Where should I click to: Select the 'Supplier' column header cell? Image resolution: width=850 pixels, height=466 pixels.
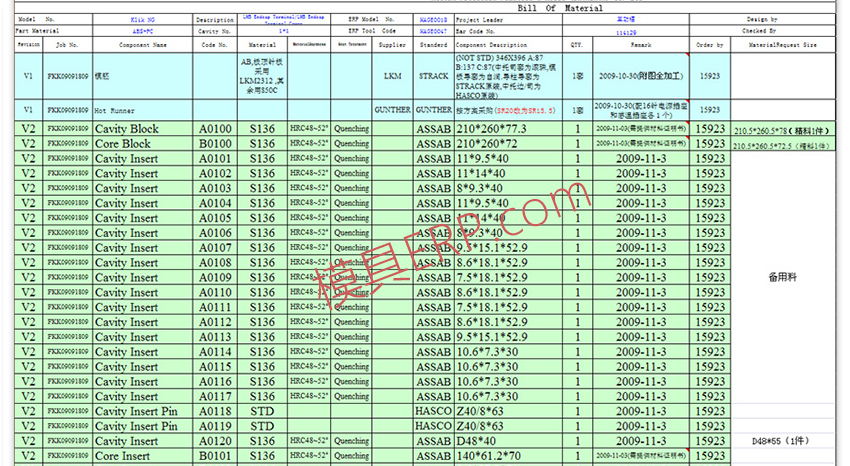393,45
